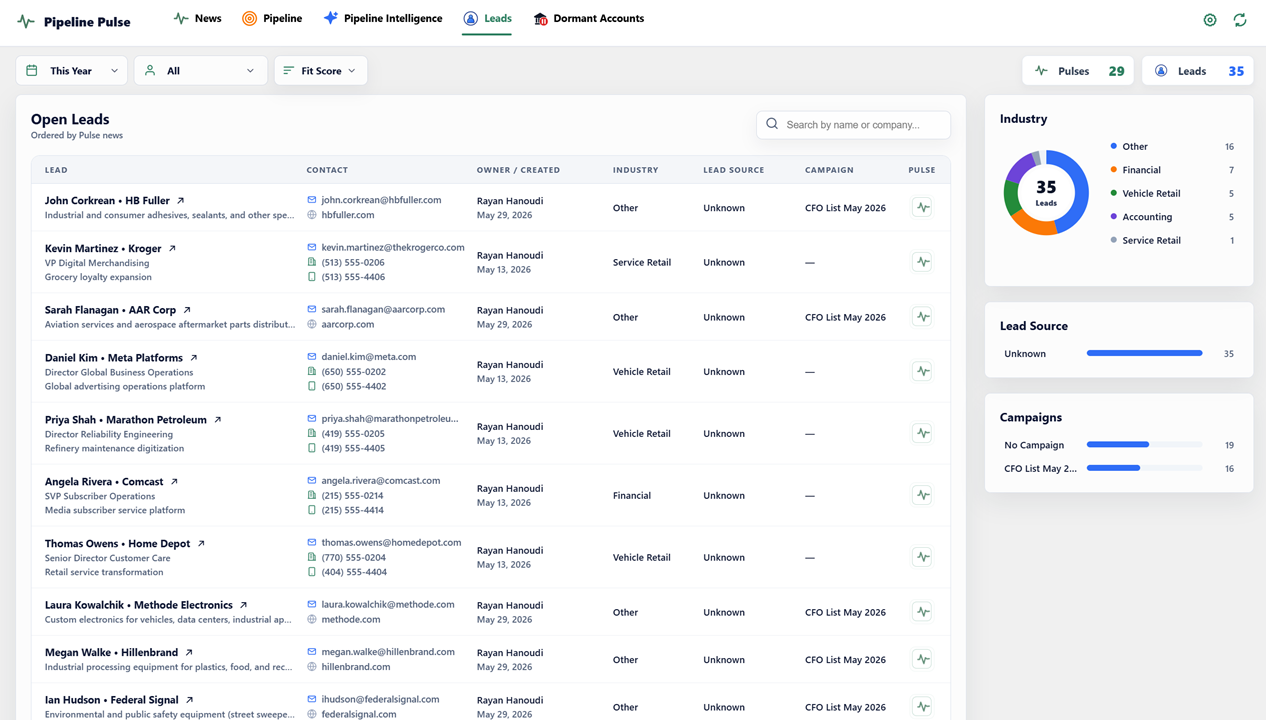Screen dimensions: 1266x720
Task: Open pulse icon for Priya Shah row
Action: click(922, 433)
